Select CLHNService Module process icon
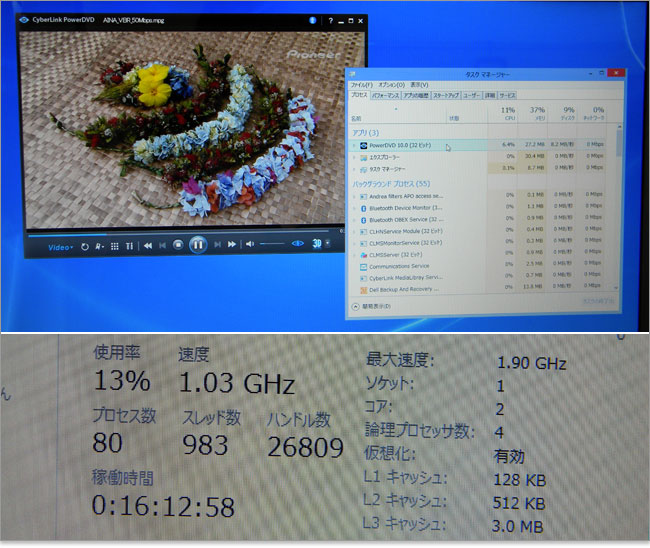The width and height of the screenshot is (650, 548). [x=364, y=232]
